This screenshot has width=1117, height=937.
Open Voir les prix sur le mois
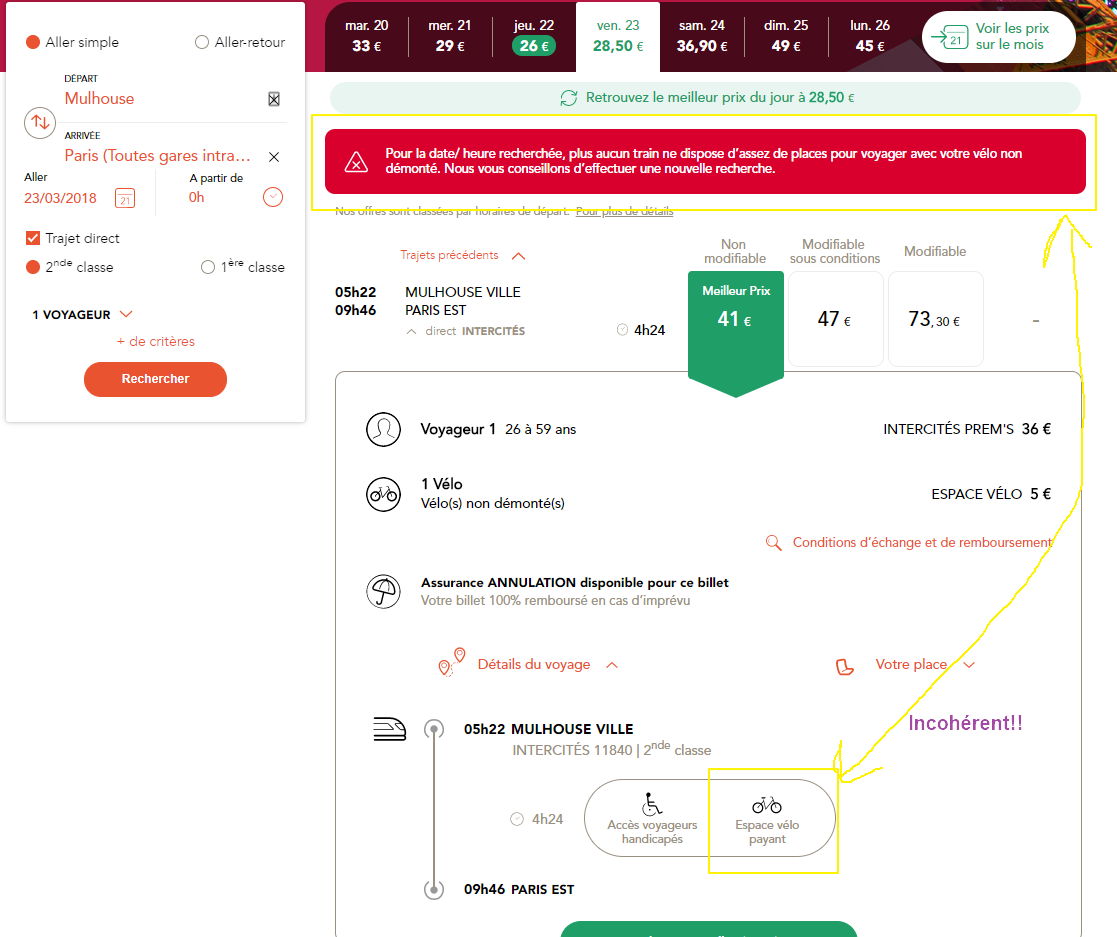pyautogui.click(x=998, y=36)
